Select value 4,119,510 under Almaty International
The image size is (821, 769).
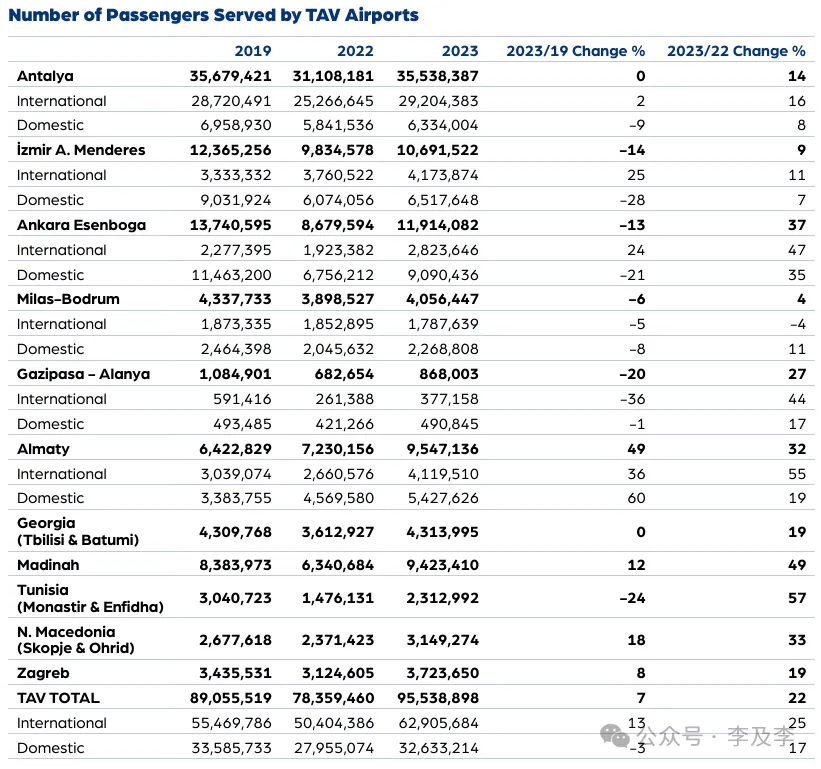click(x=443, y=474)
